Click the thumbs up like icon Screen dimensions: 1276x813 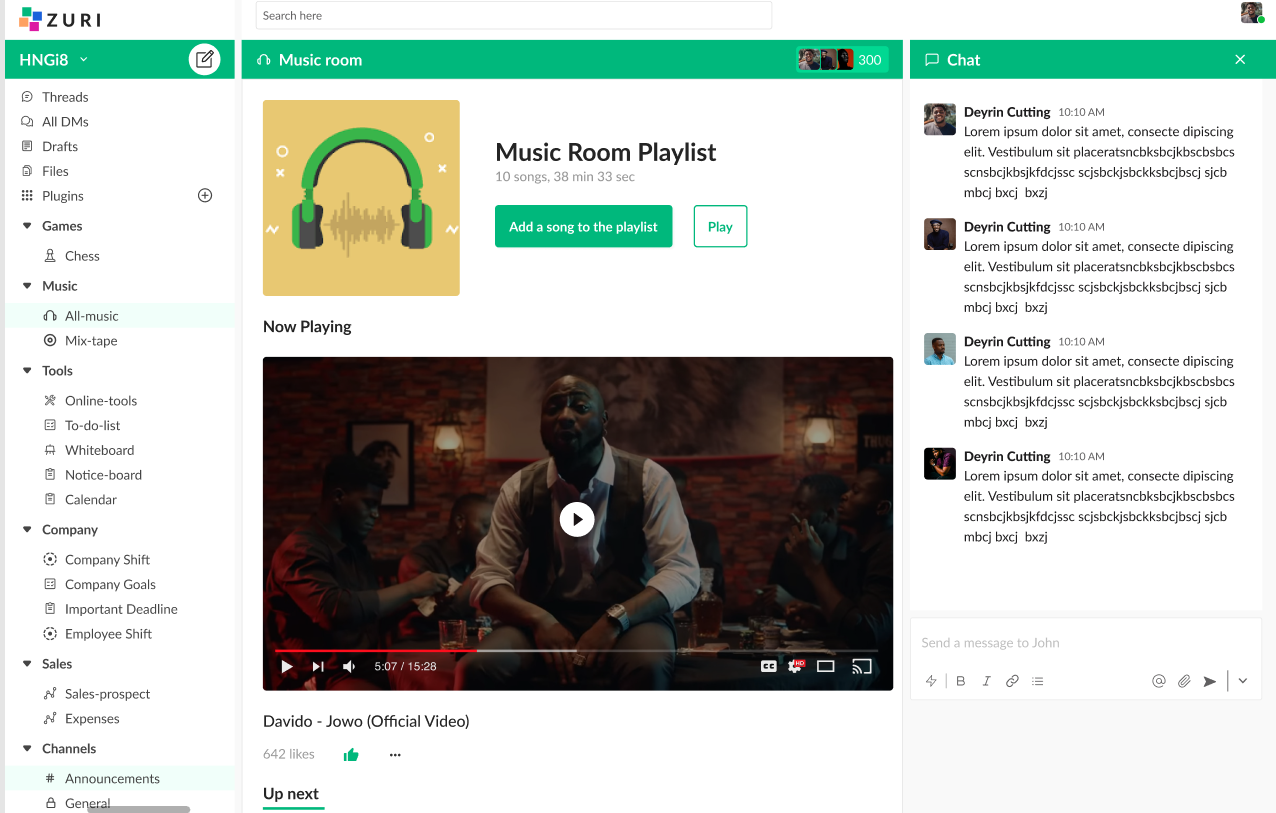point(351,755)
